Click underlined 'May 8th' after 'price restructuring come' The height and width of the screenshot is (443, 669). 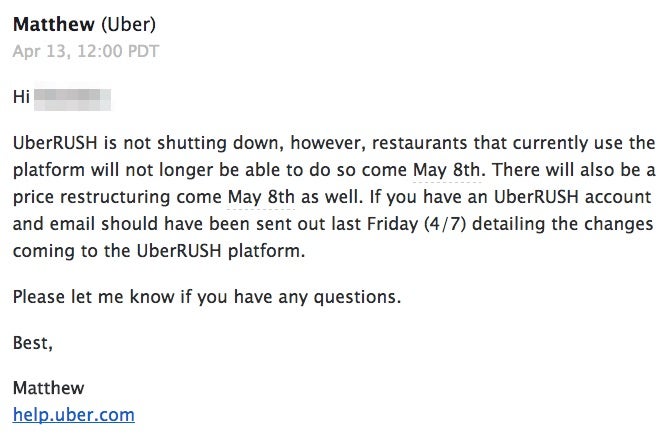[261, 197]
